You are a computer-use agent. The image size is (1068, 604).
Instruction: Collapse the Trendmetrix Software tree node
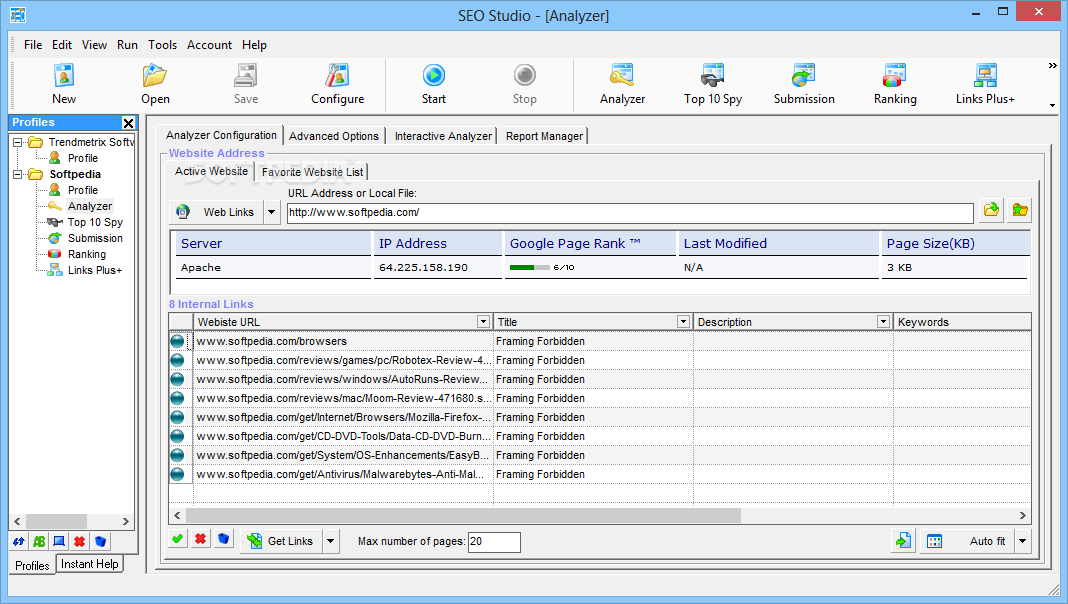(18, 142)
